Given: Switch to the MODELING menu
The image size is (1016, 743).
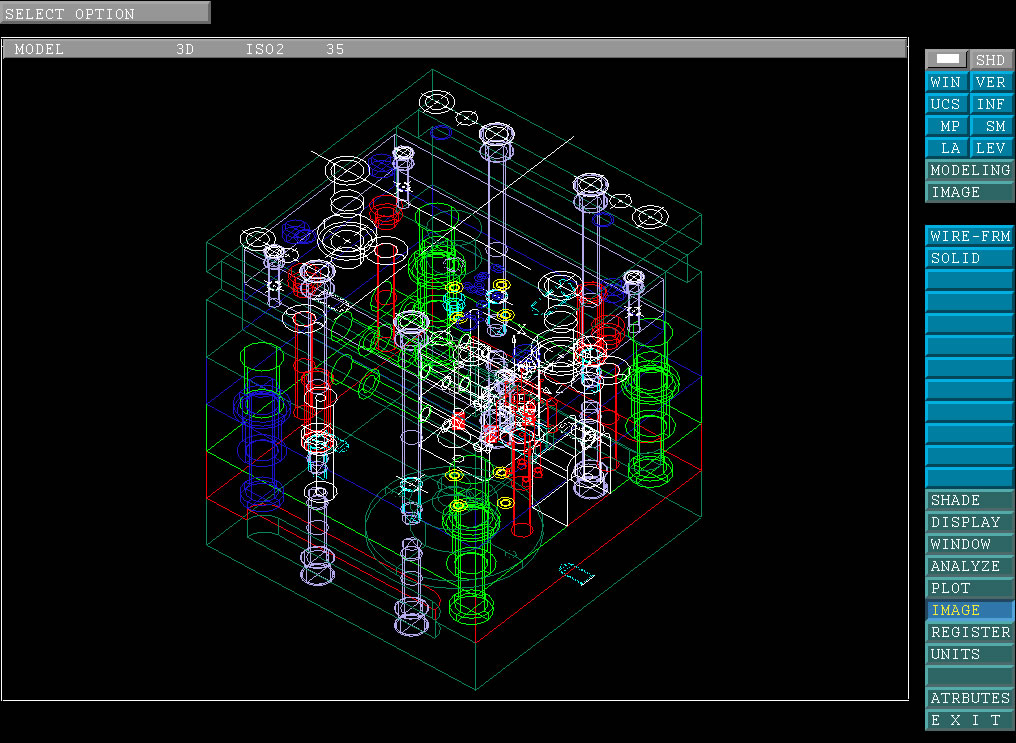Looking at the screenshot, I should [x=969, y=170].
